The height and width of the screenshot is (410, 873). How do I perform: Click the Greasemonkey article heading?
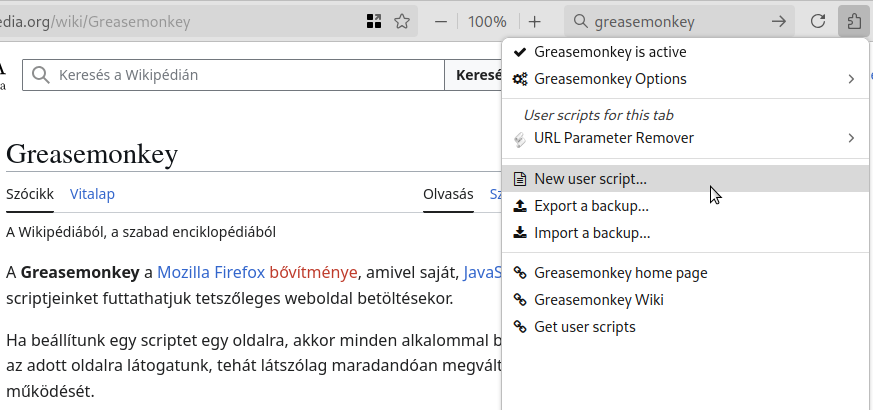(x=92, y=154)
